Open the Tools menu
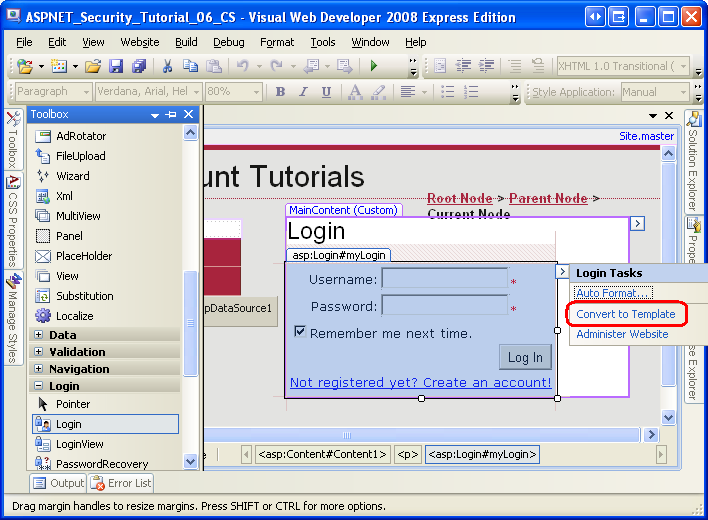Image resolution: width=708 pixels, height=520 pixels. coord(323,42)
